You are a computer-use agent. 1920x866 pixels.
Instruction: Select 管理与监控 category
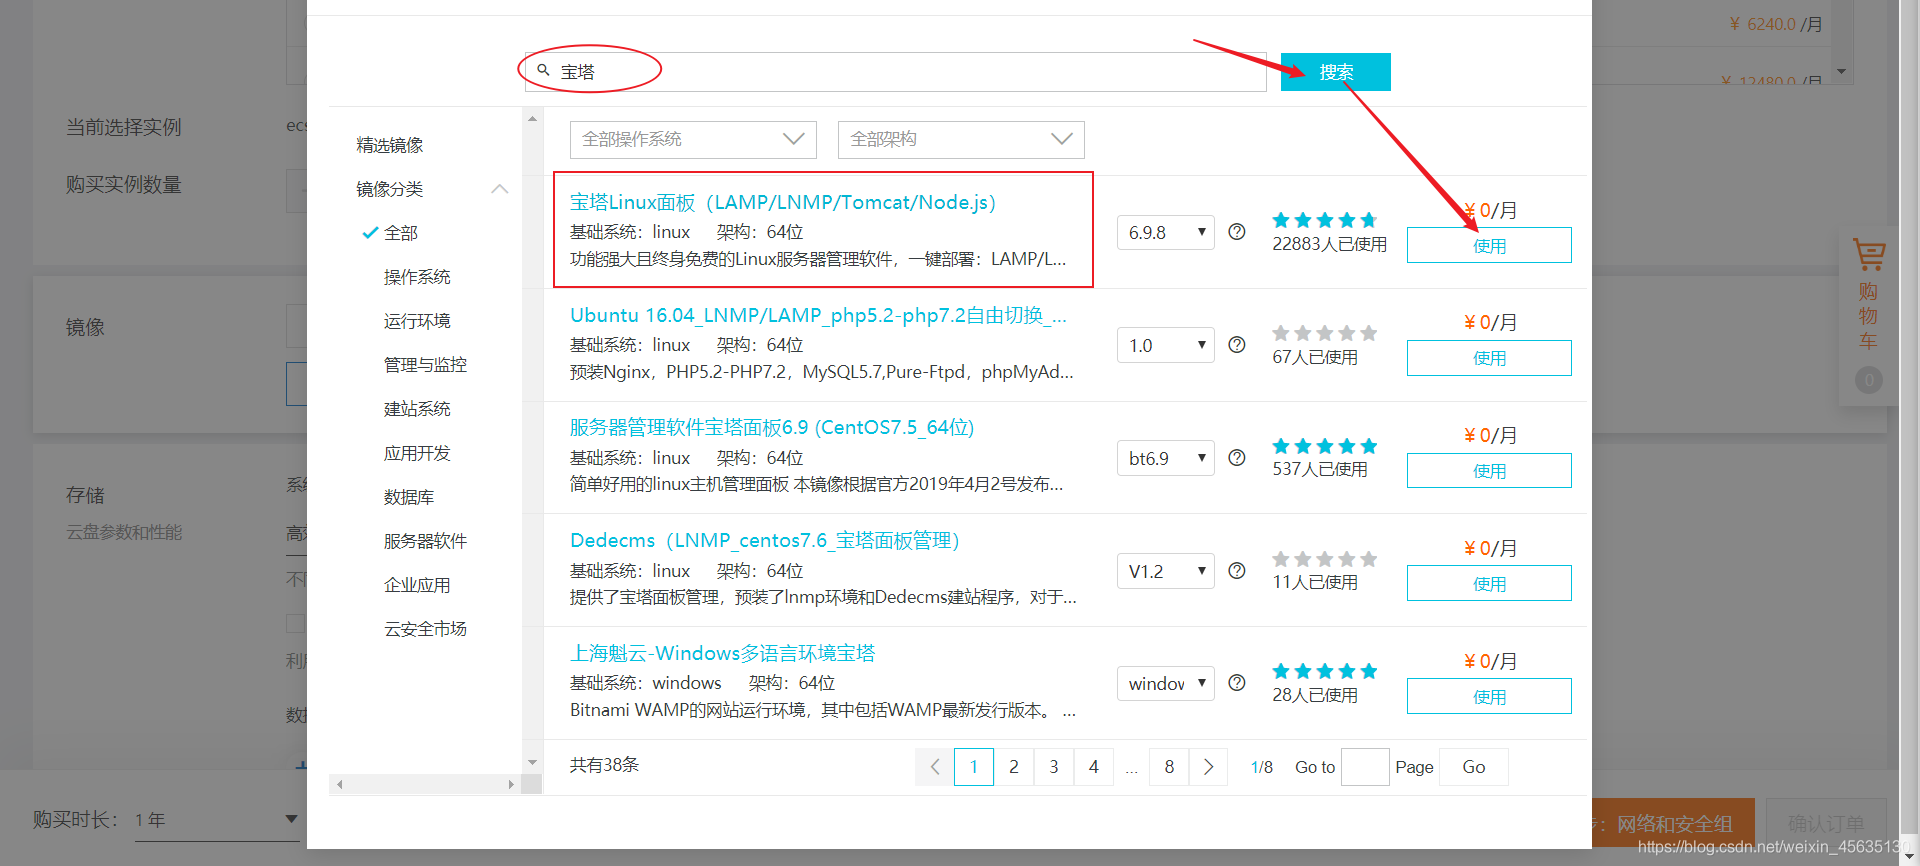(425, 365)
